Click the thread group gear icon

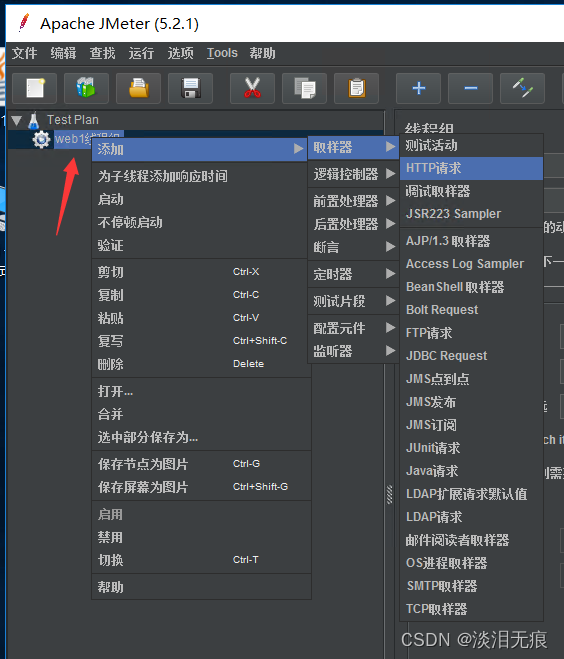41,139
